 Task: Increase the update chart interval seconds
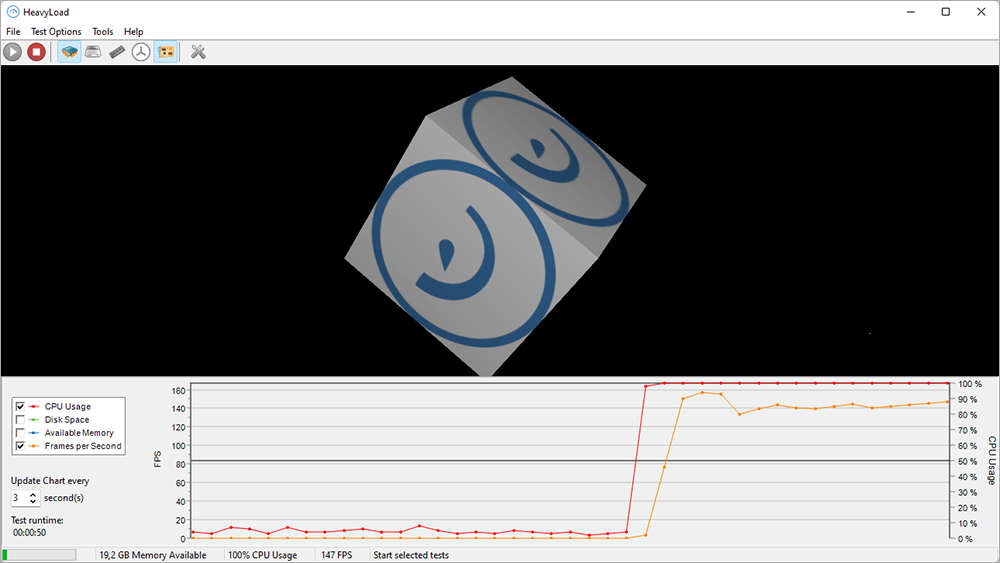click(33, 494)
